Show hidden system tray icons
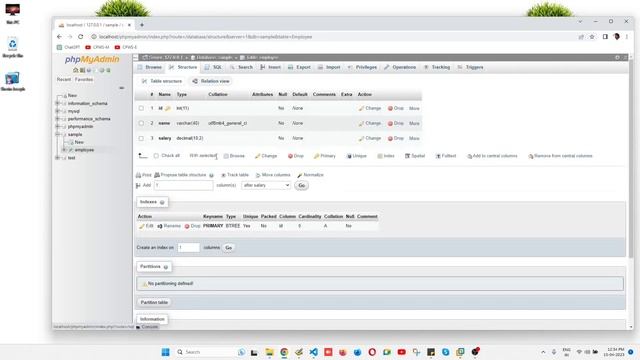The height and width of the screenshot is (360, 640). pyautogui.click(x=543, y=352)
